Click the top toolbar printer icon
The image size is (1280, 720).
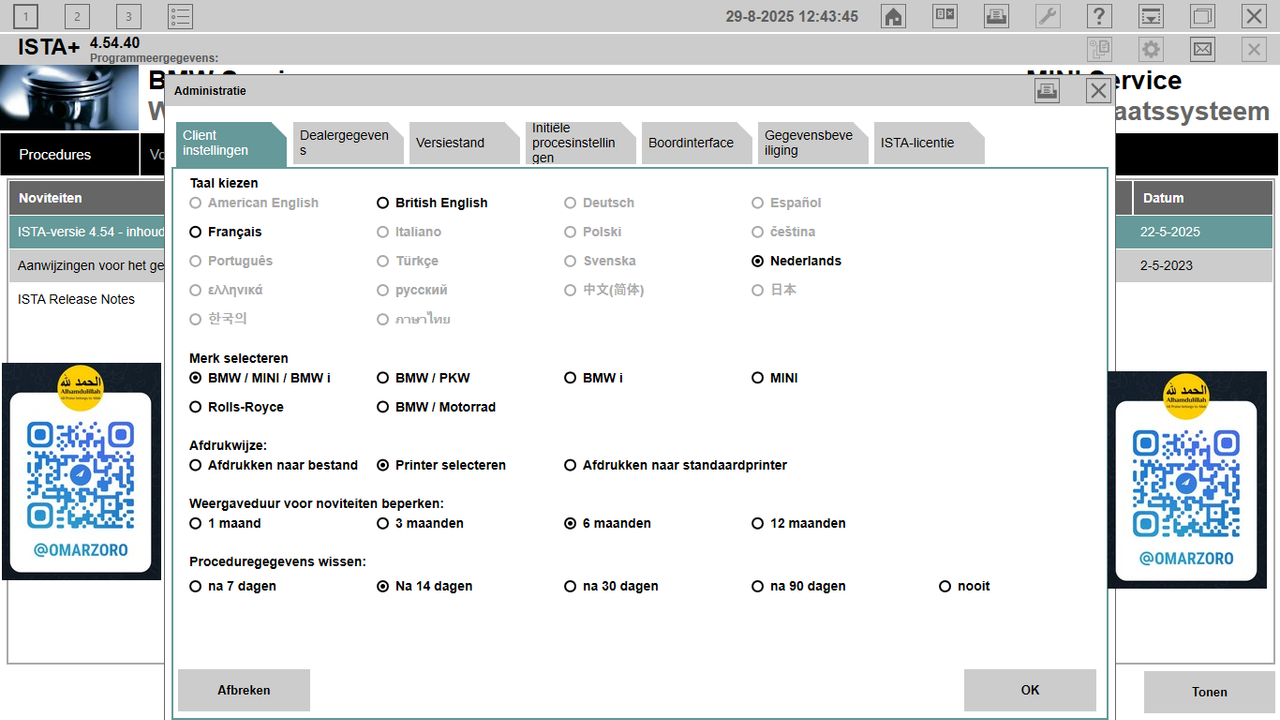pyautogui.click(x=996, y=16)
